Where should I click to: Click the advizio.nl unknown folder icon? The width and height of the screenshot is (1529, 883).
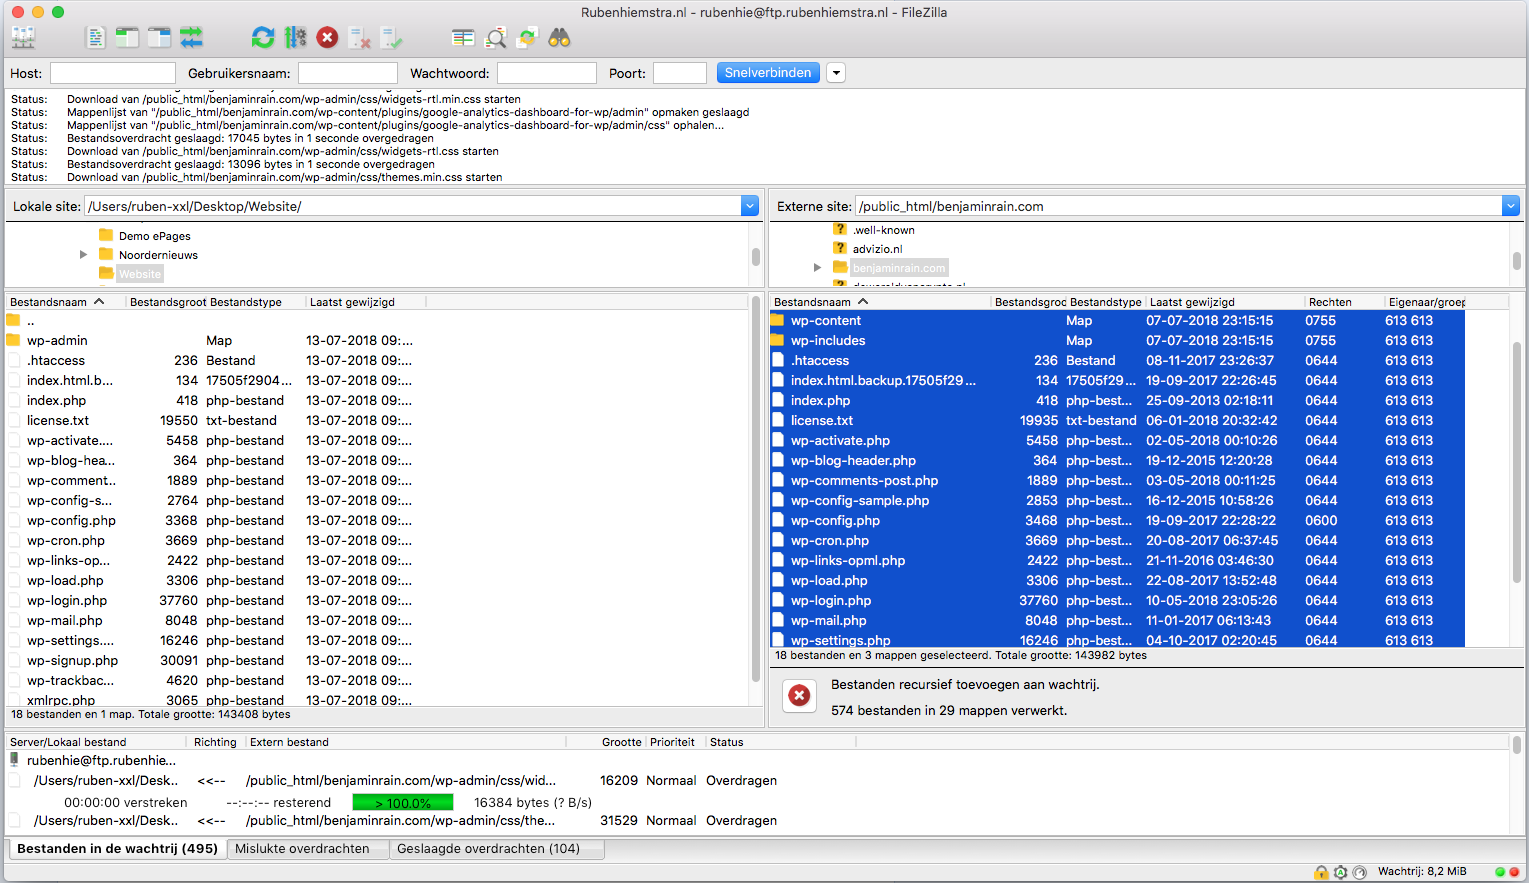click(840, 249)
